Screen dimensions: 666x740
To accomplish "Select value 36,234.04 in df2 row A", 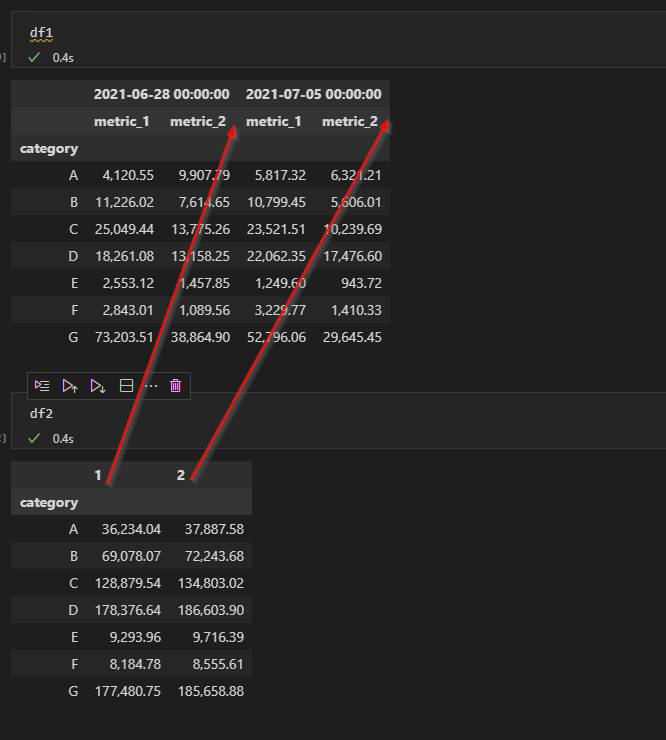I will pos(131,530).
